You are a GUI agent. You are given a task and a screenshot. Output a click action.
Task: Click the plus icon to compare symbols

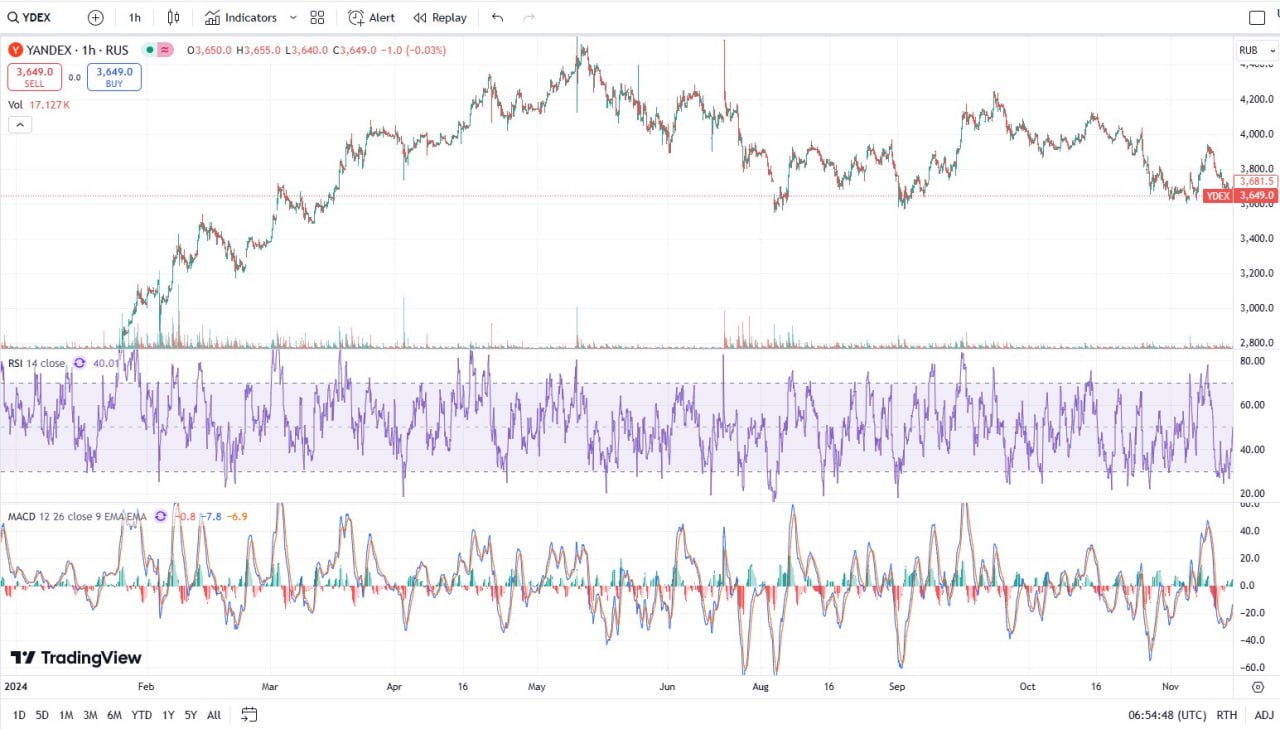(x=95, y=17)
